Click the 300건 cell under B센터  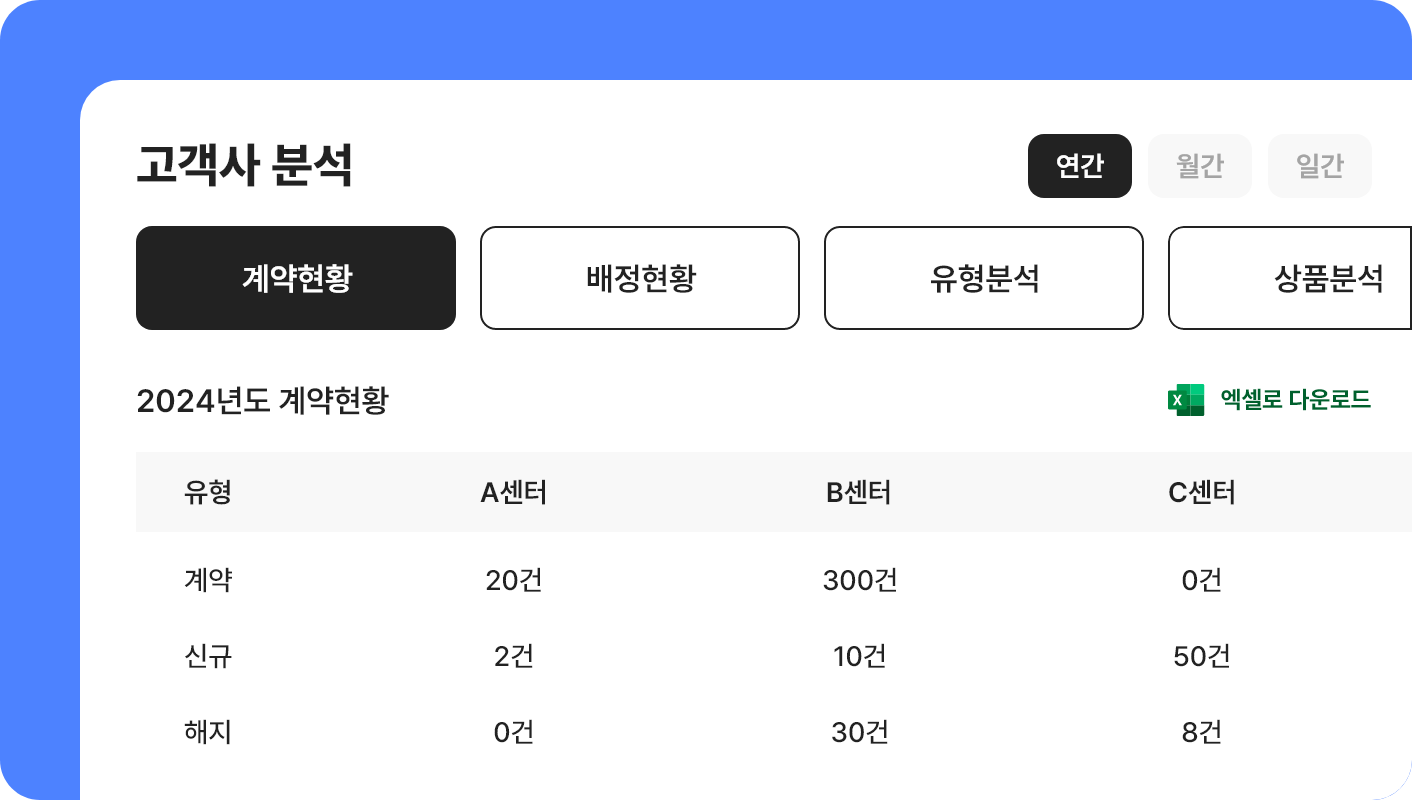[860, 580]
